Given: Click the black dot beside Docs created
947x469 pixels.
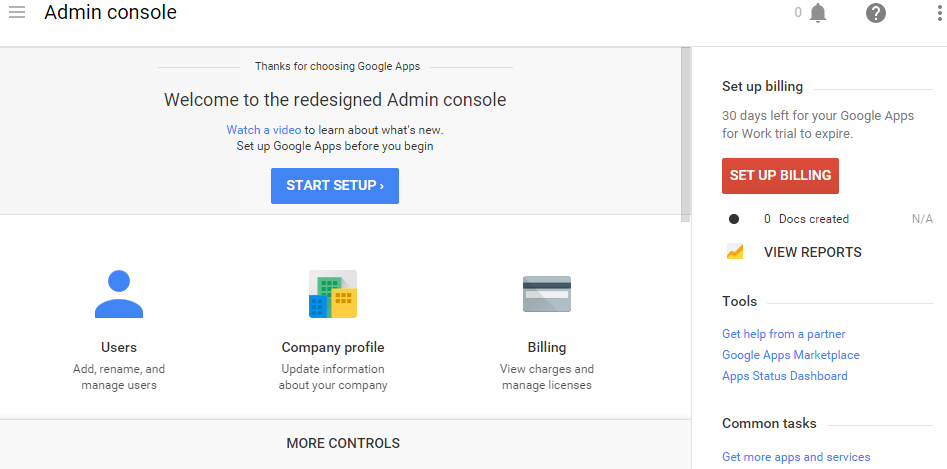Looking at the screenshot, I should 734,219.
